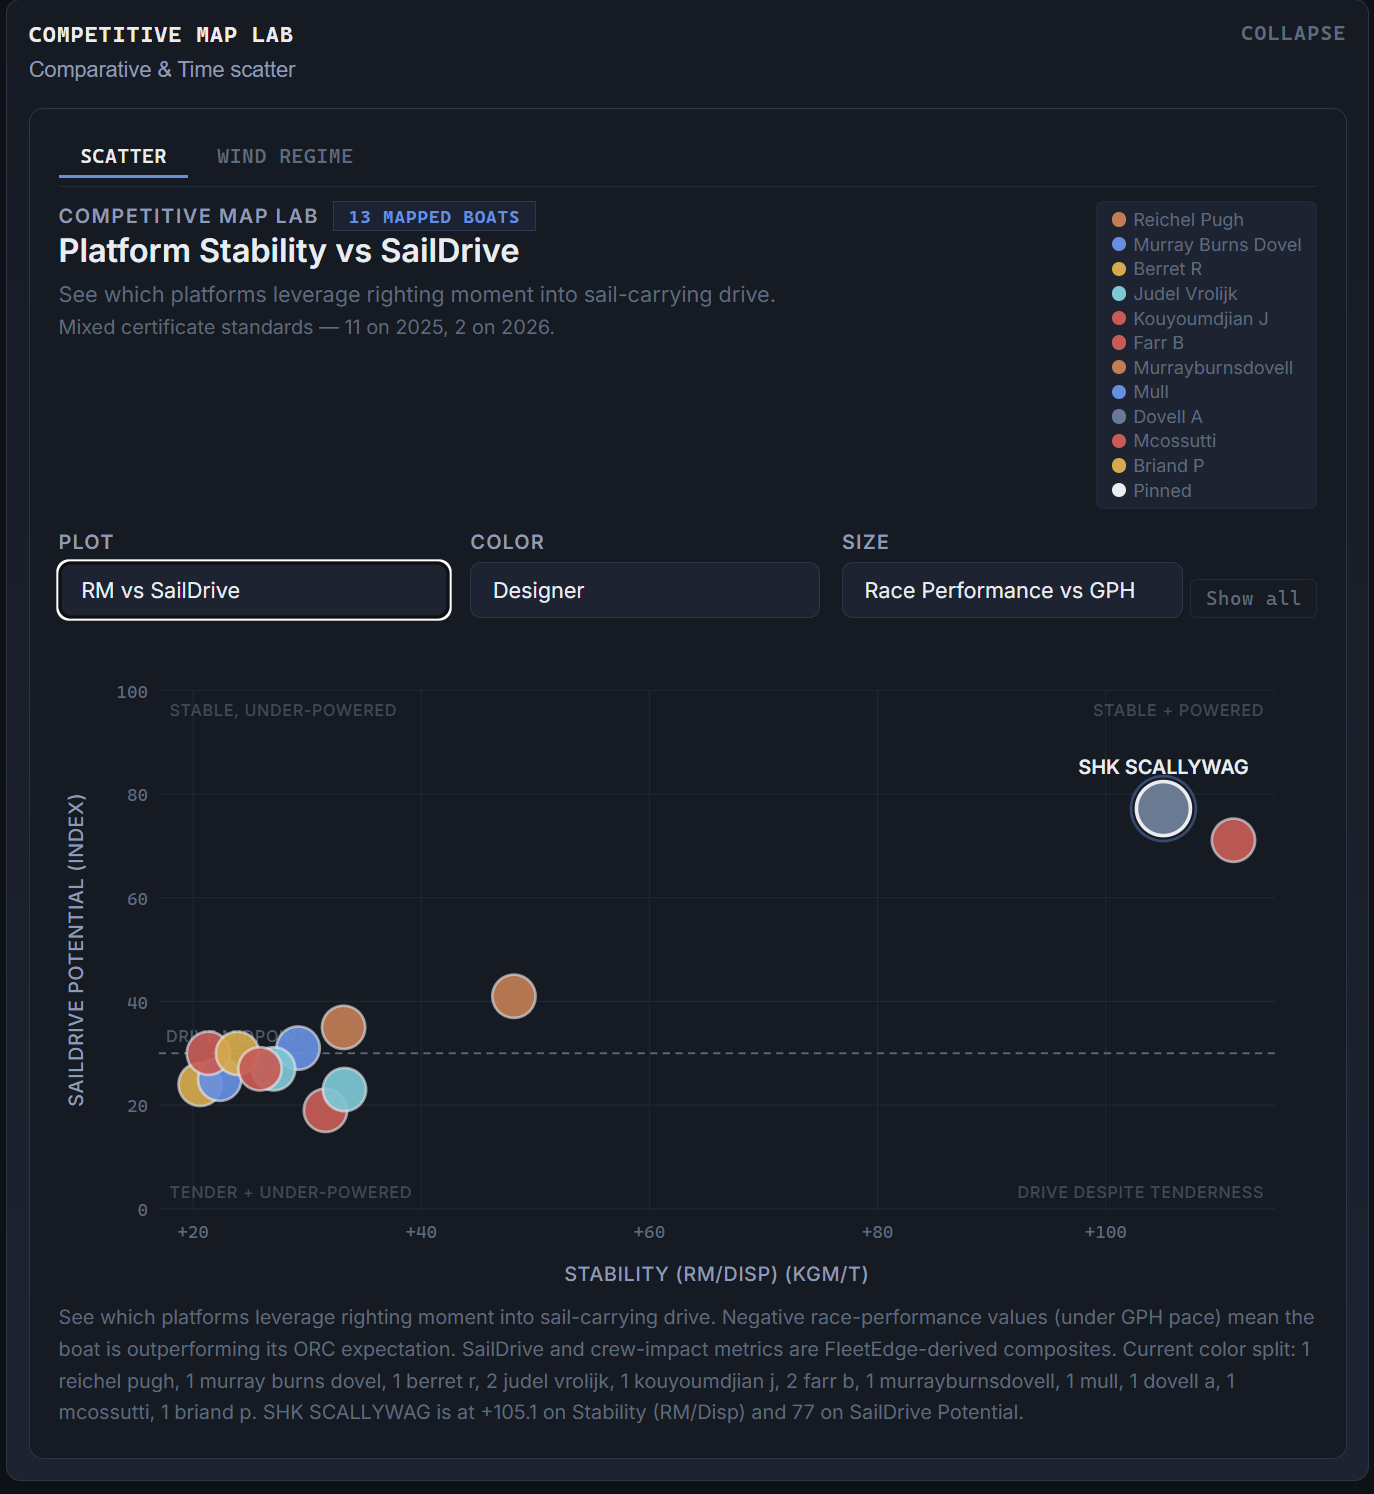Screen dimensions: 1374x1494
Task: Collapse the Competitive Map Lab panel
Action: [1293, 33]
